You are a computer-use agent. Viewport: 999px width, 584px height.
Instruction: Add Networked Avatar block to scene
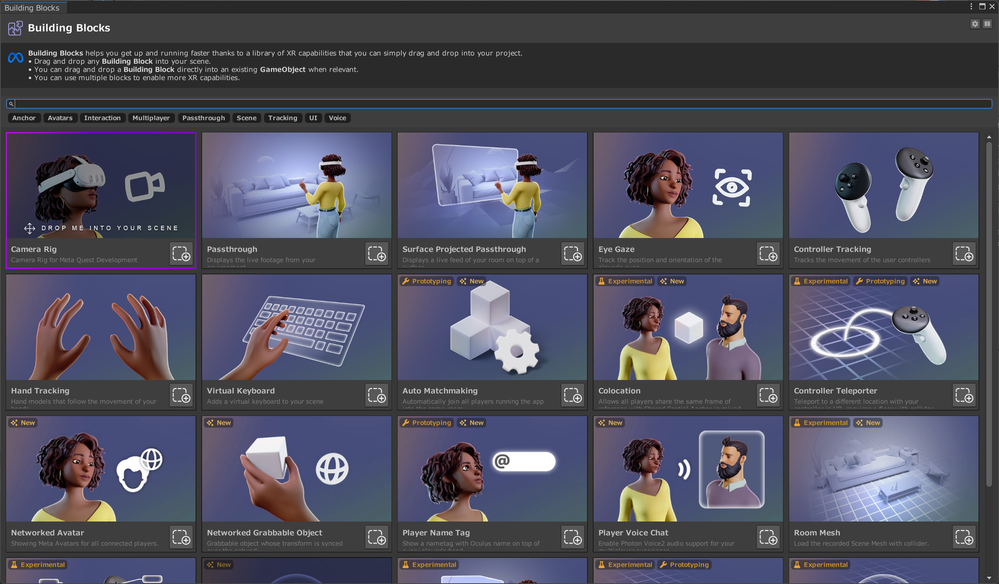tap(182, 537)
